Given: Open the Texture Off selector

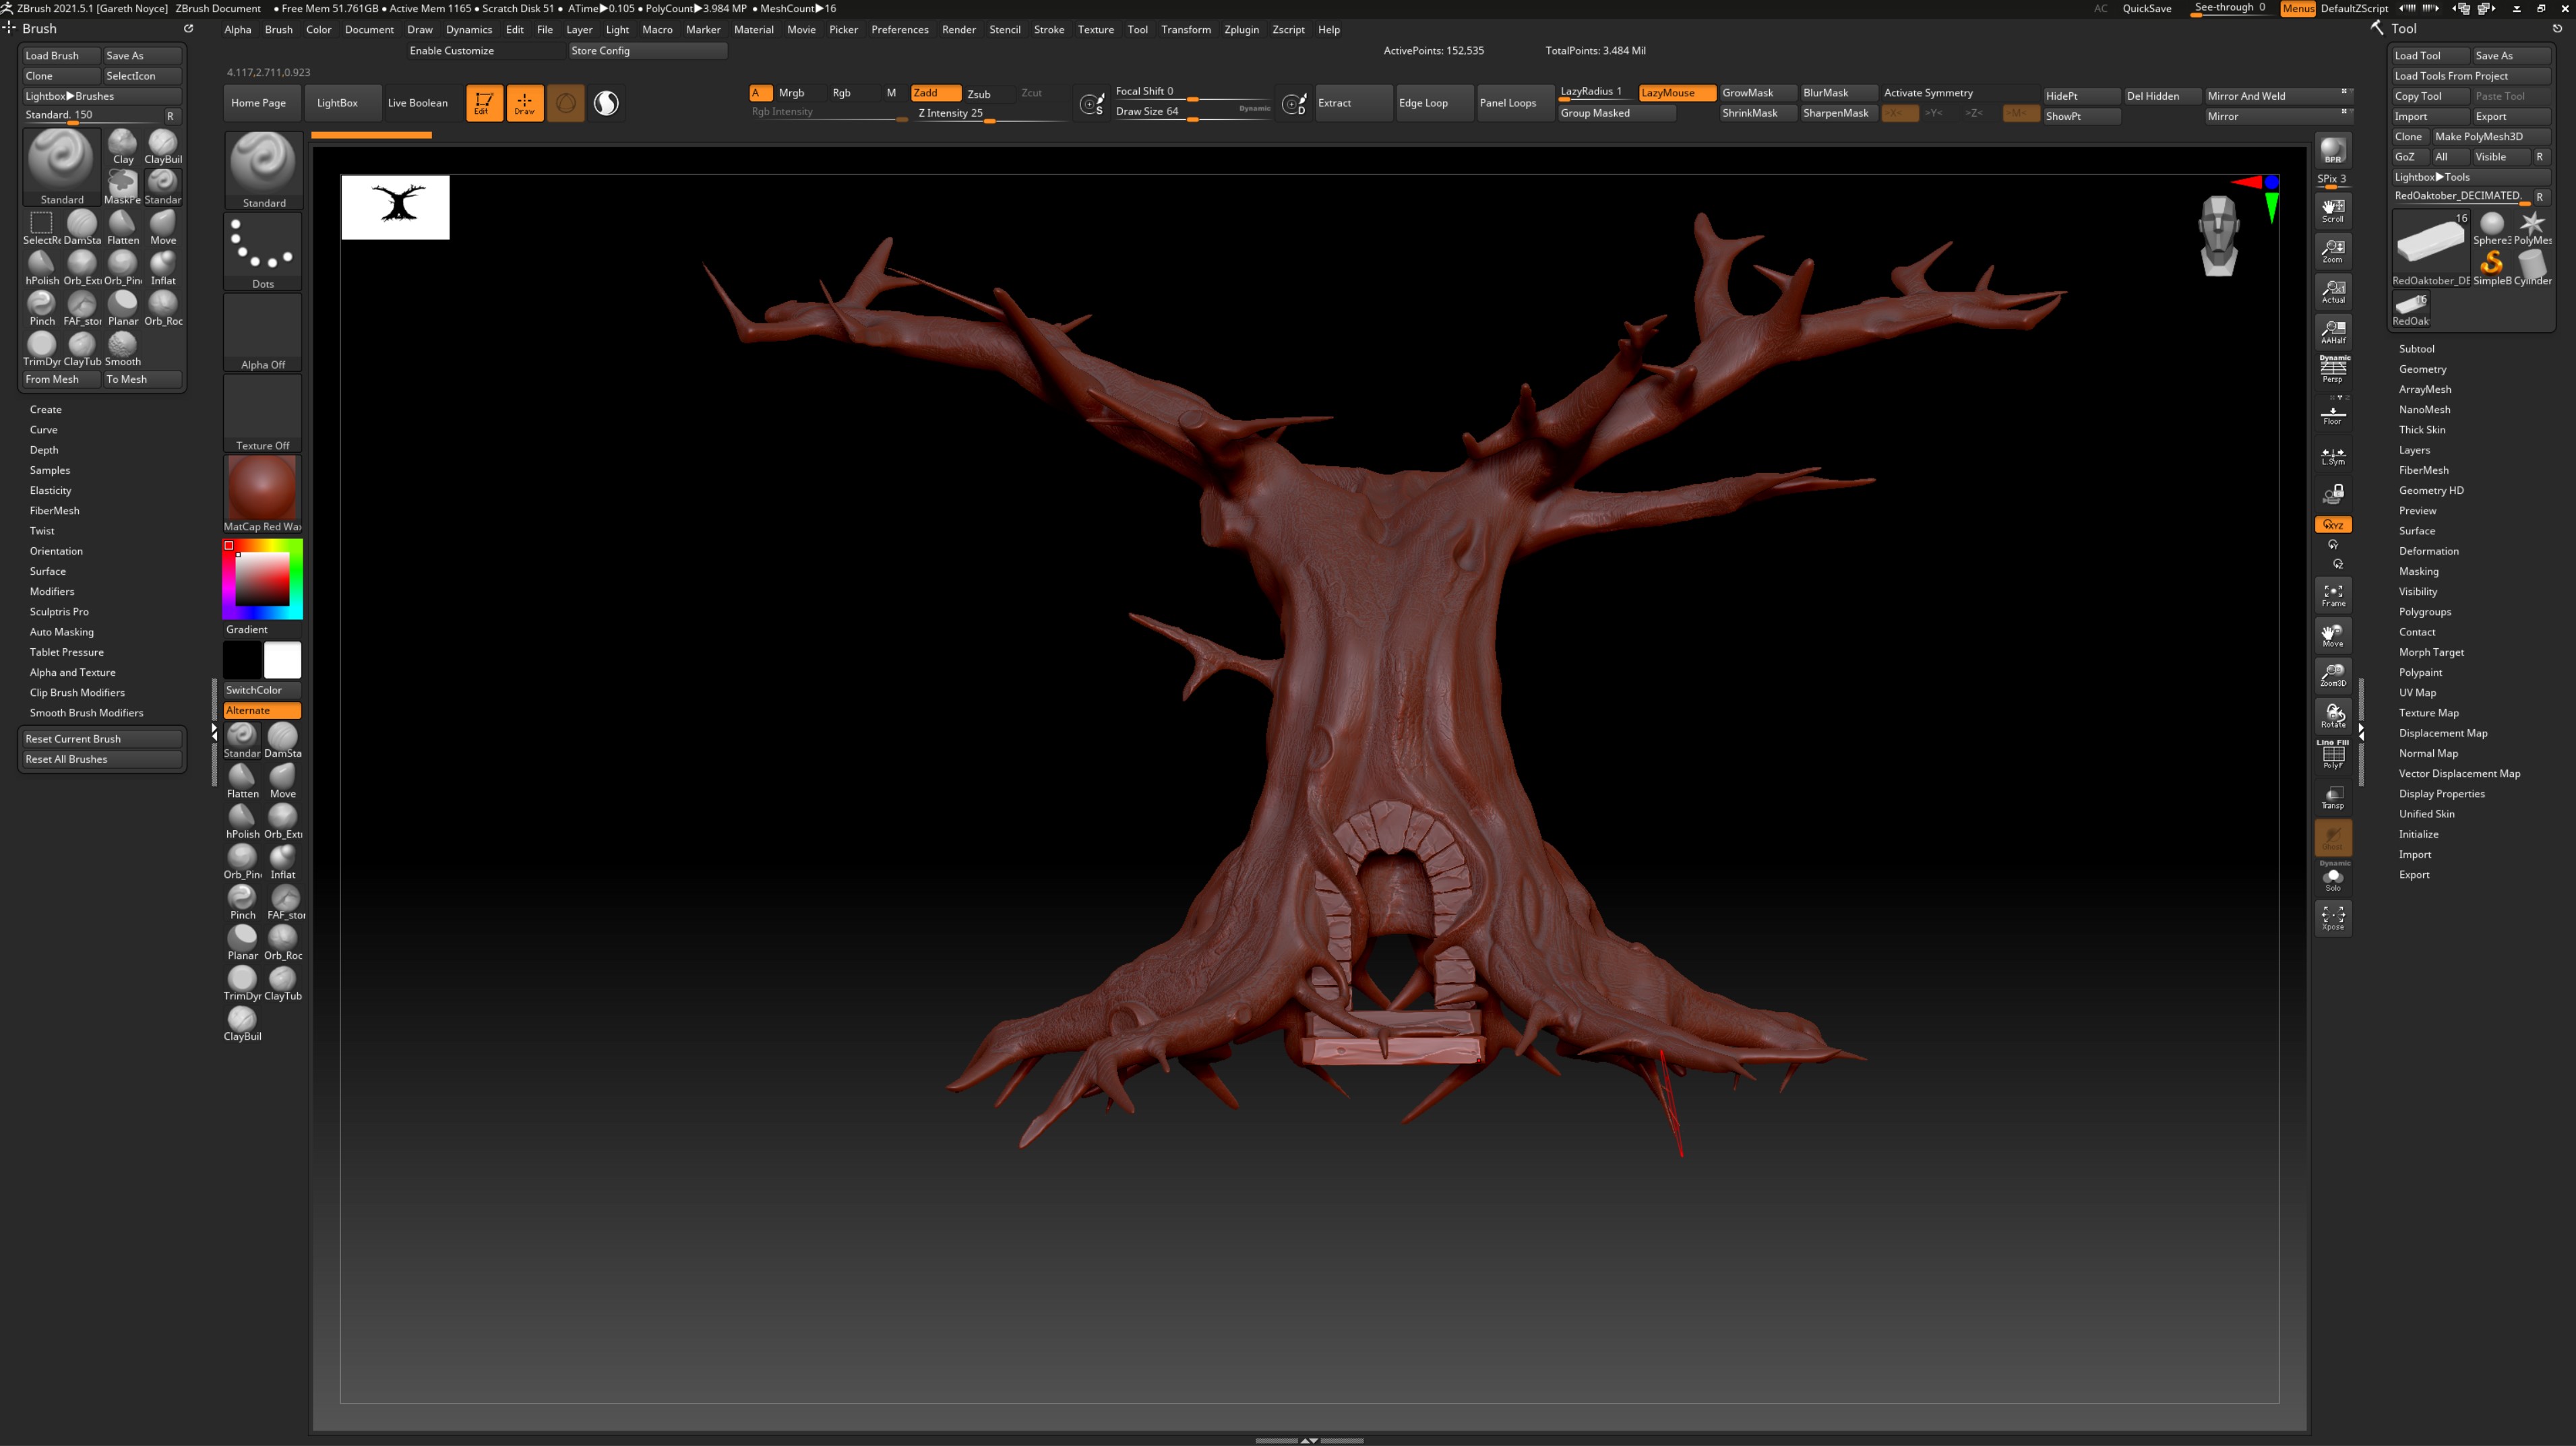Looking at the screenshot, I should click(x=263, y=413).
